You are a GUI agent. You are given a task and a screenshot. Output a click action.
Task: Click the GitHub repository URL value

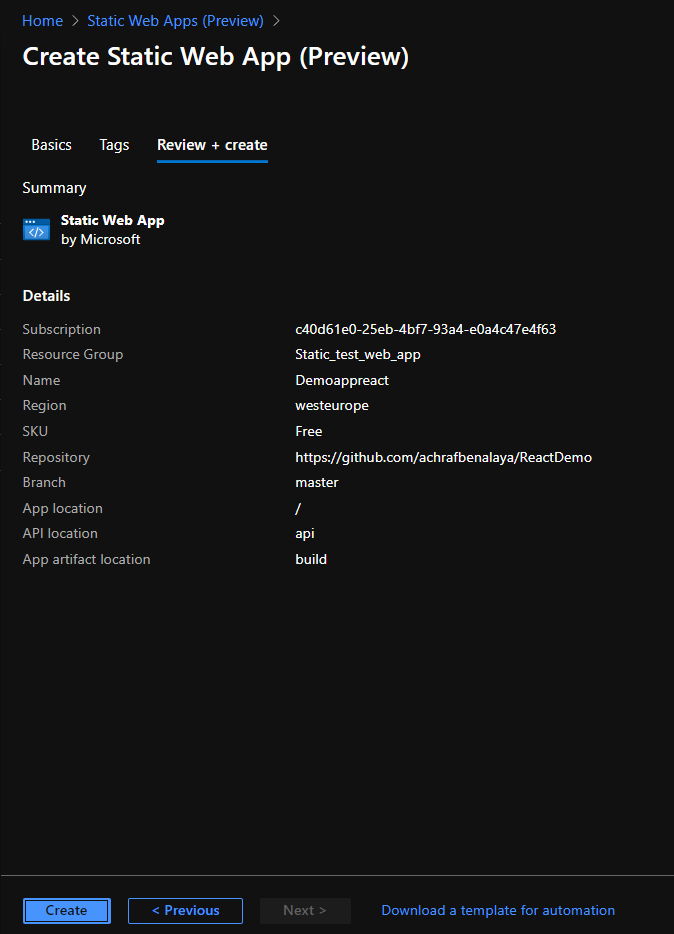[x=444, y=457]
